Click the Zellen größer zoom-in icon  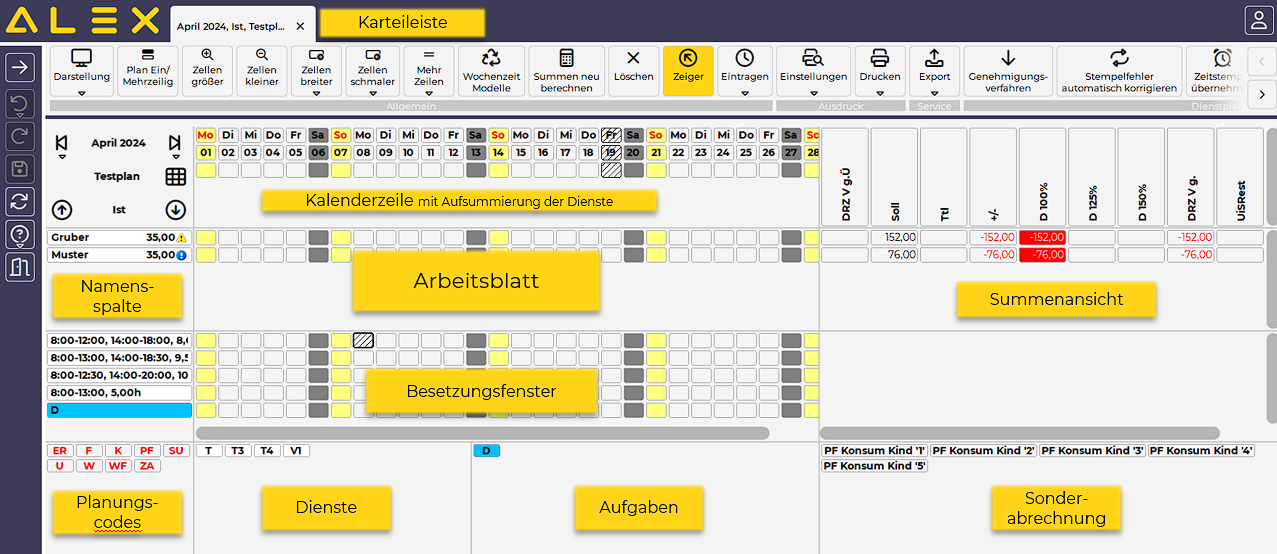[207, 56]
